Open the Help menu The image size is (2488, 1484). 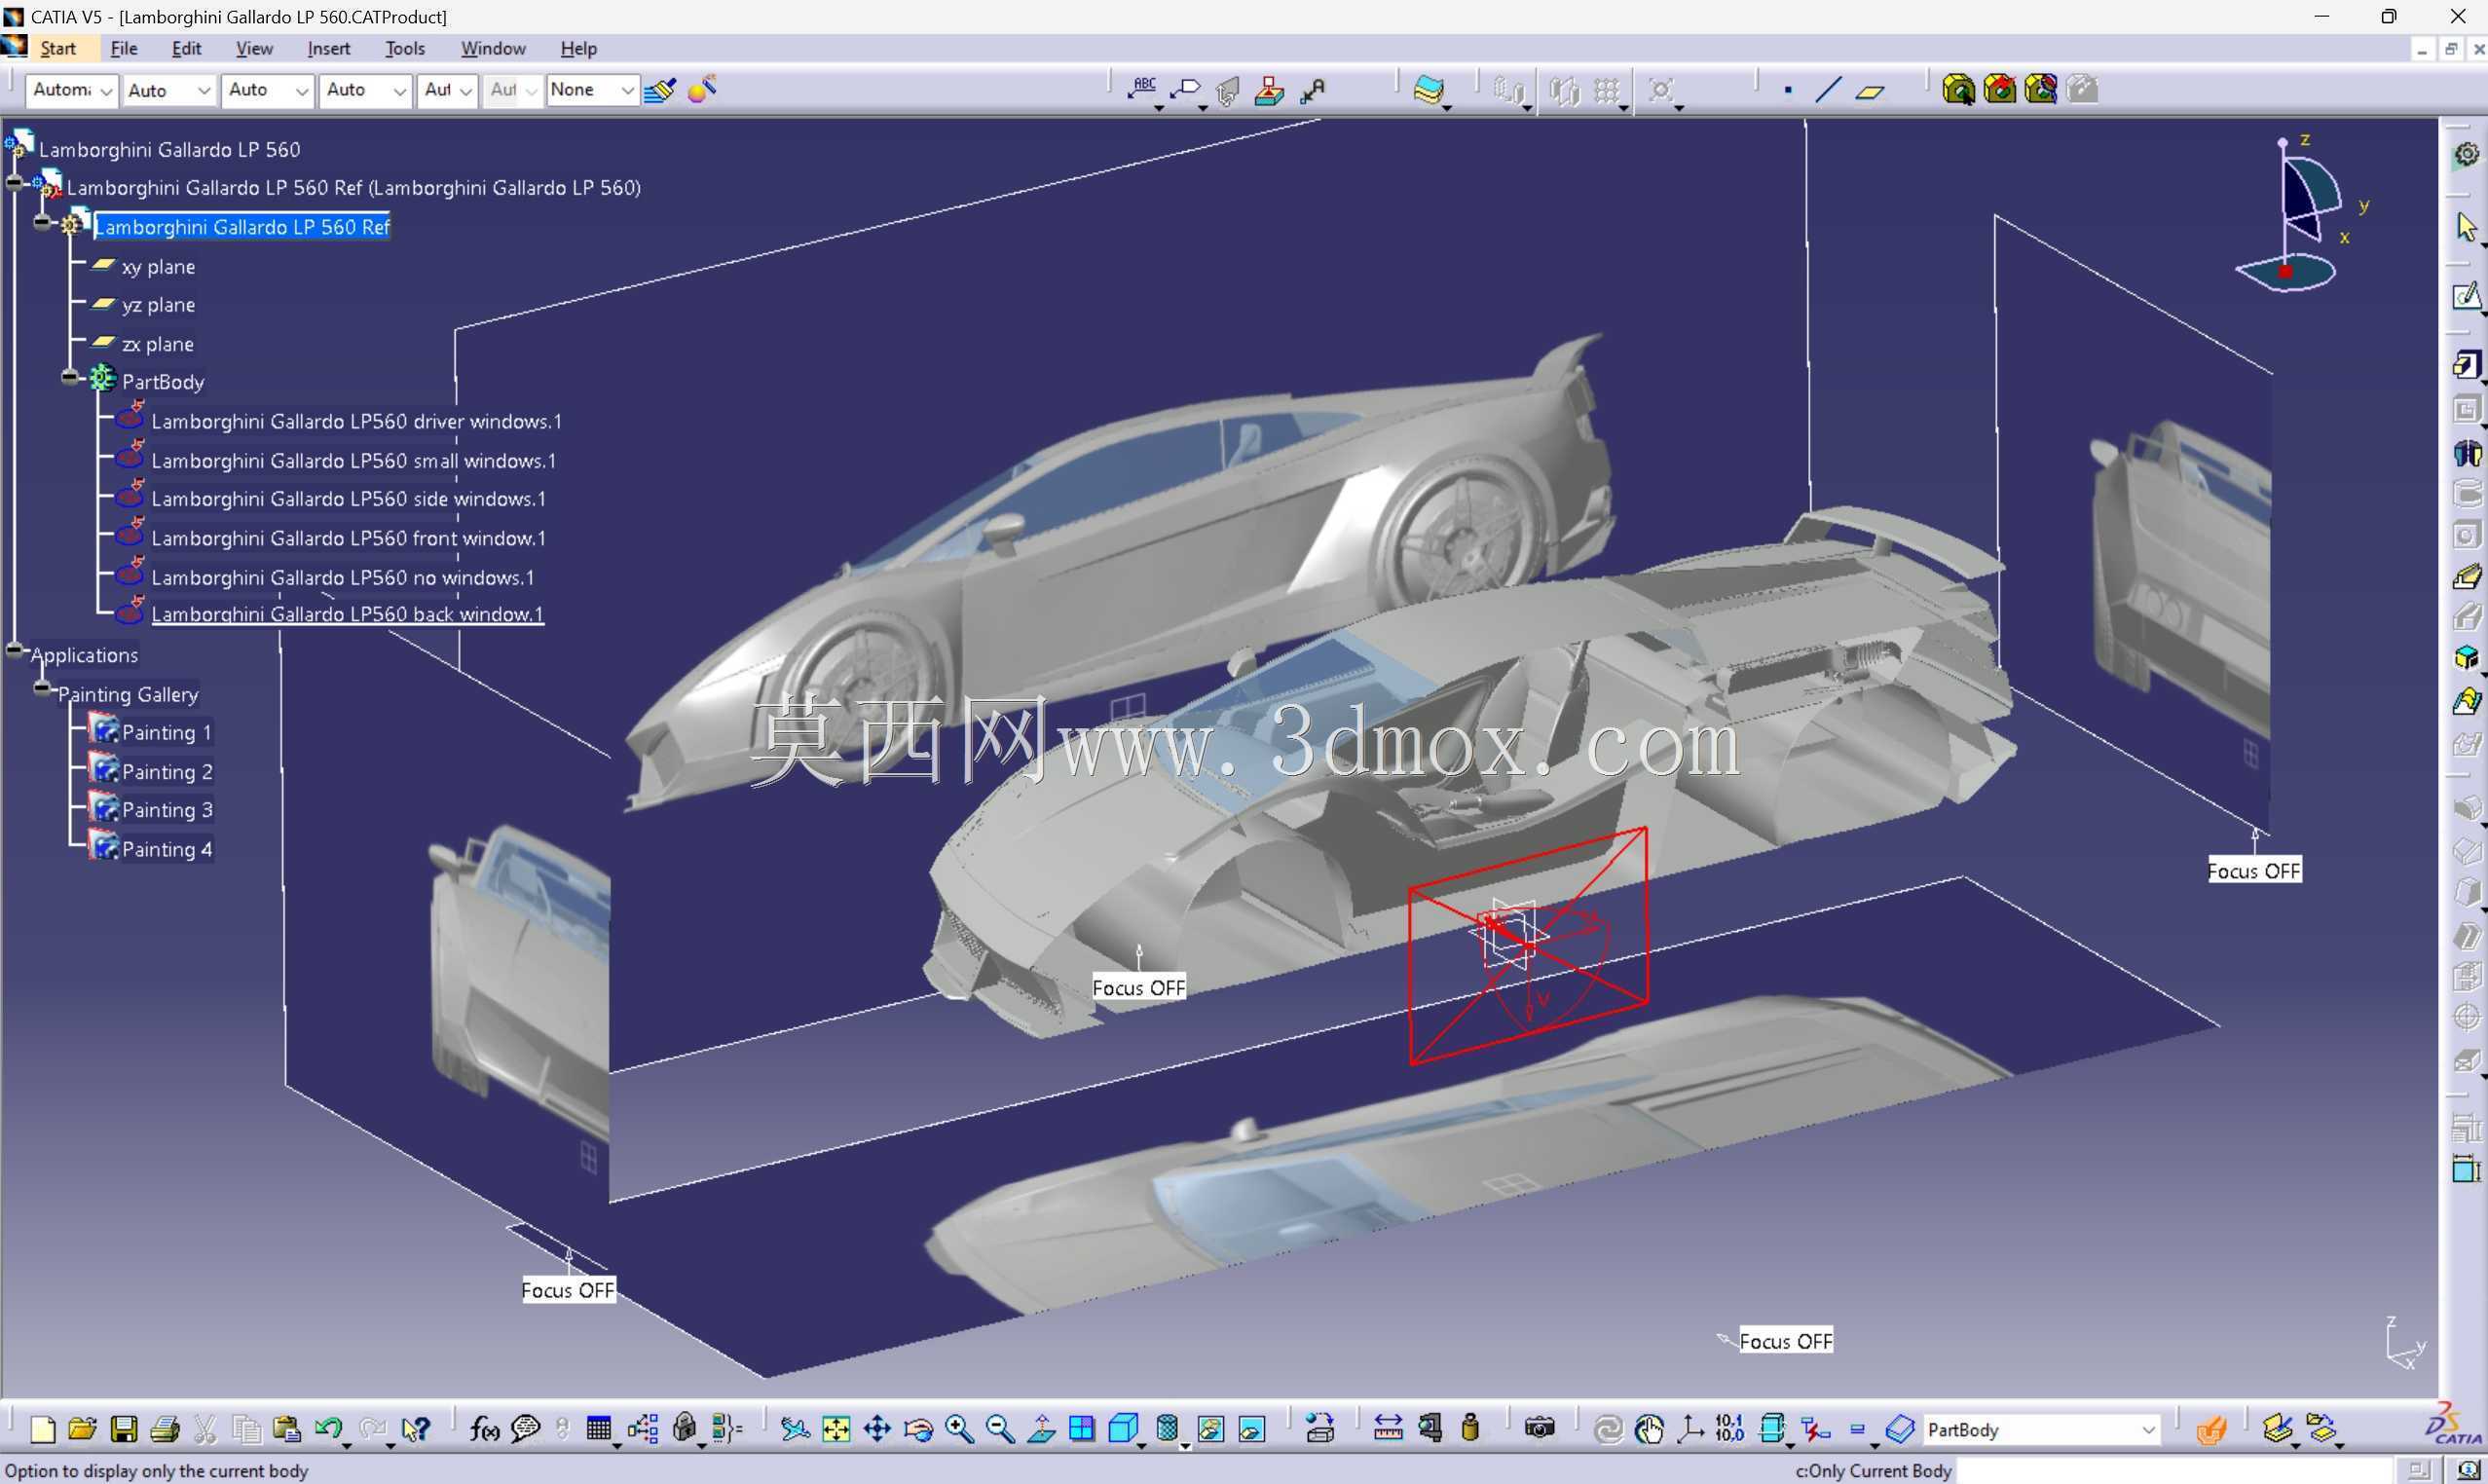(578, 48)
